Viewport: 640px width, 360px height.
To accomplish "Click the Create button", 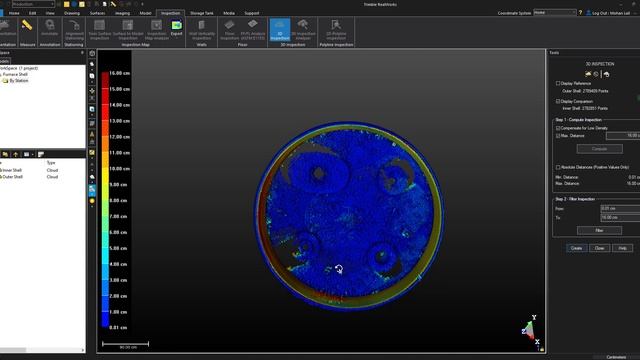I will [x=576, y=248].
